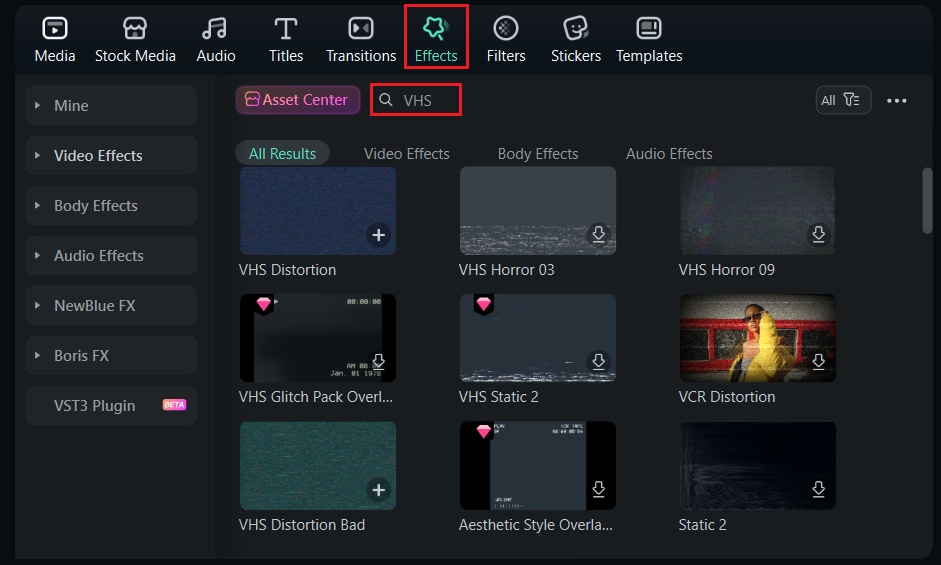Screen dimensions: 941x565
Task: Select the VST3 Plugin beta item
Action: [x=112, y=406]
